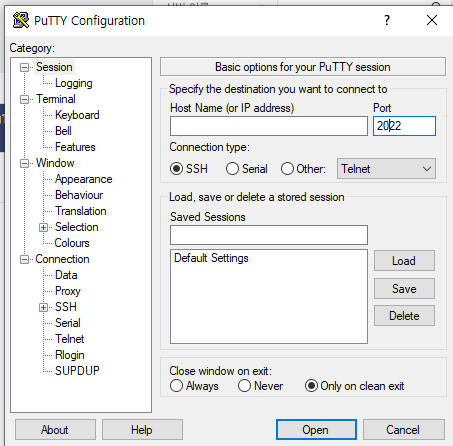Open the Appearance settings category
Screen dimensions: 453x446
[x=84, y=179]
